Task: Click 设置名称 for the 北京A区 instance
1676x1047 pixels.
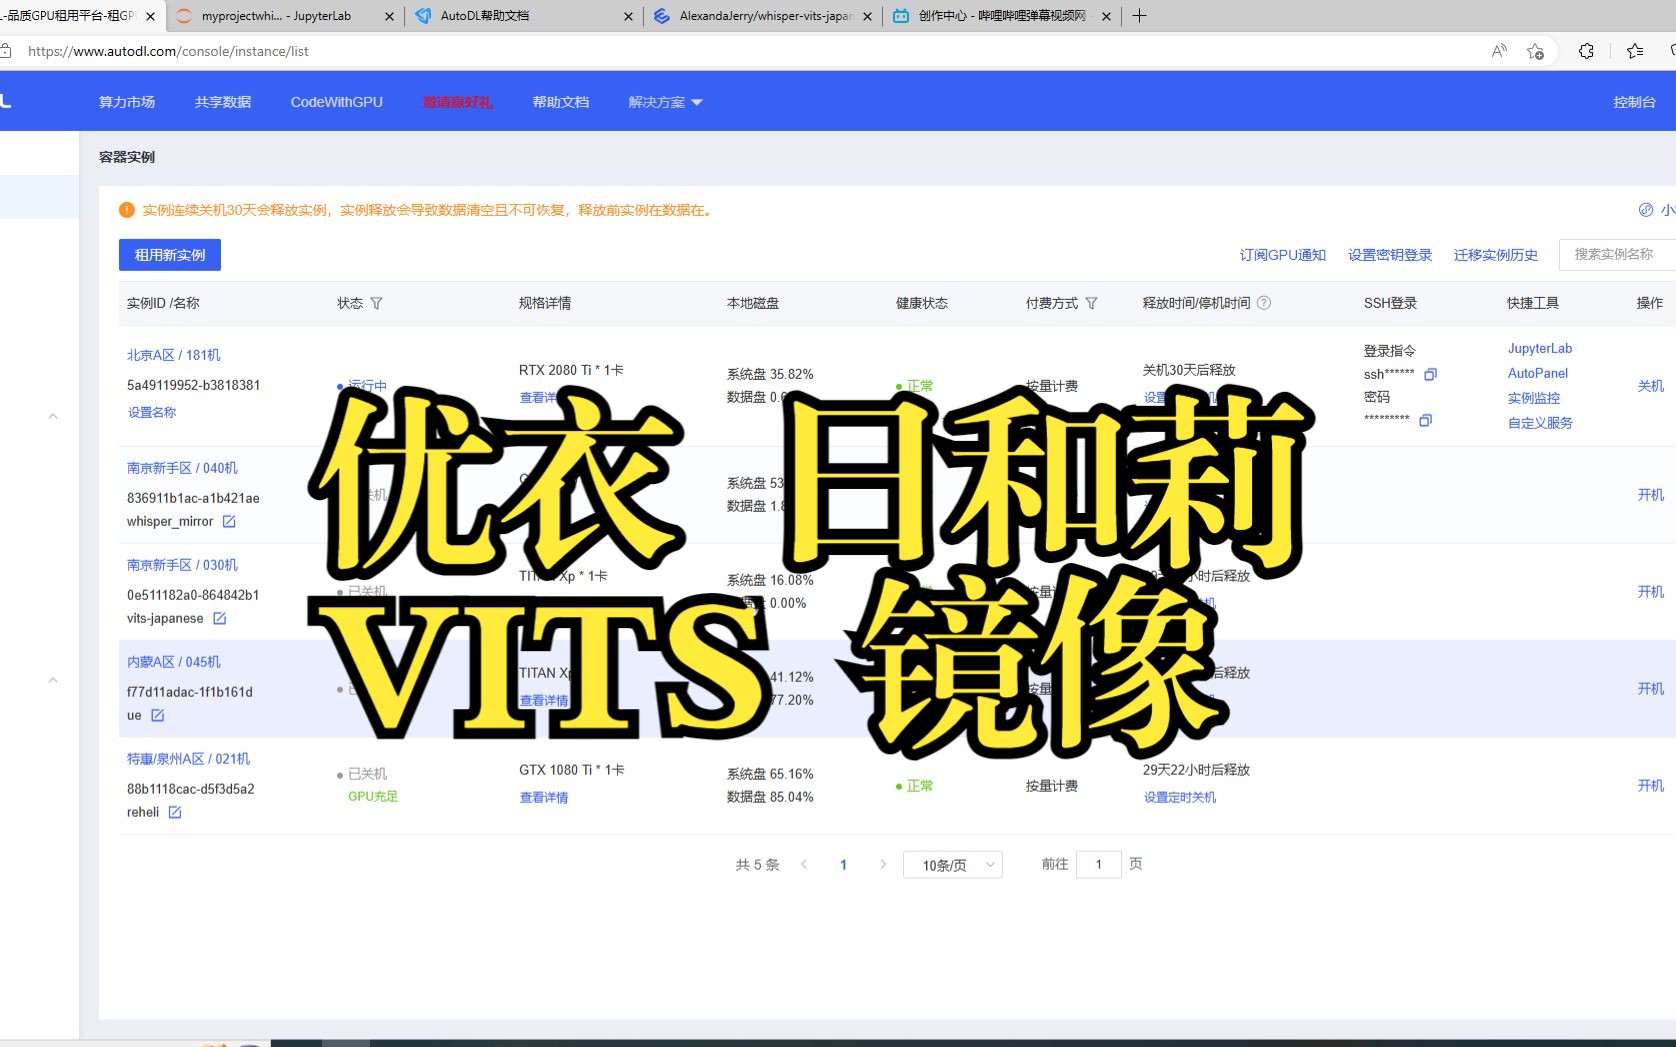Action: (152, 412)
